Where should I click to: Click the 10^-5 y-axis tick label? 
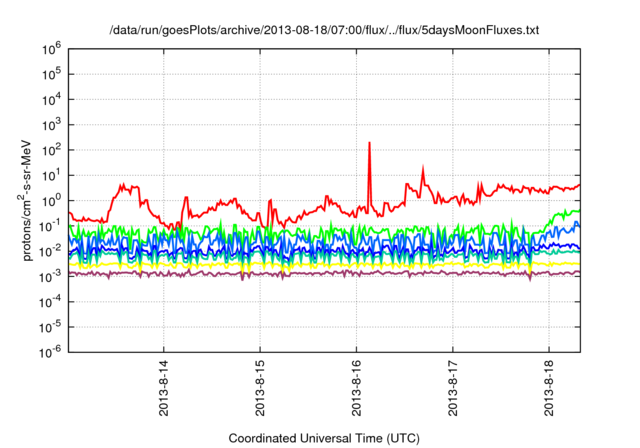click(50, 328)
